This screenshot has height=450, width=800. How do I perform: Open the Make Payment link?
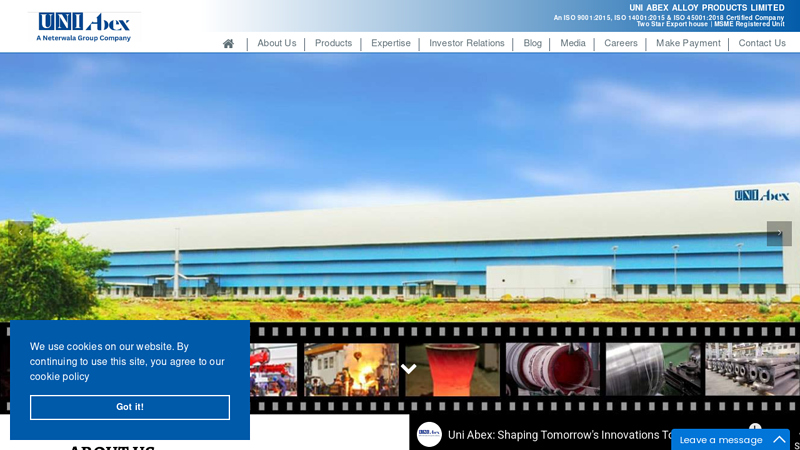coord(688,43)
